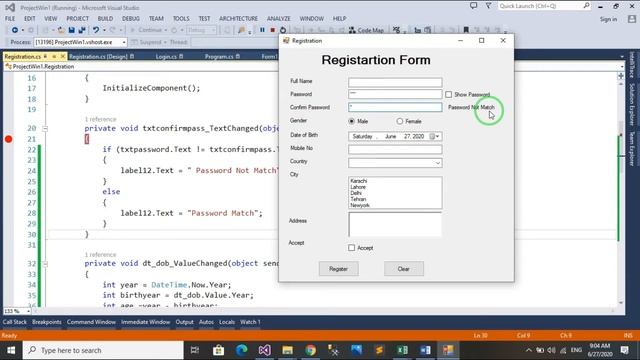Open the editor zoom percentage dropdown
Image resolution: width=640 pixels, height=360 pixels.
click(28, 311)
